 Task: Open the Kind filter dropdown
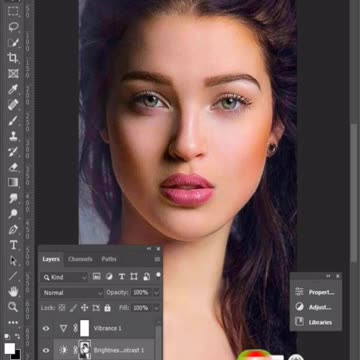64,277
